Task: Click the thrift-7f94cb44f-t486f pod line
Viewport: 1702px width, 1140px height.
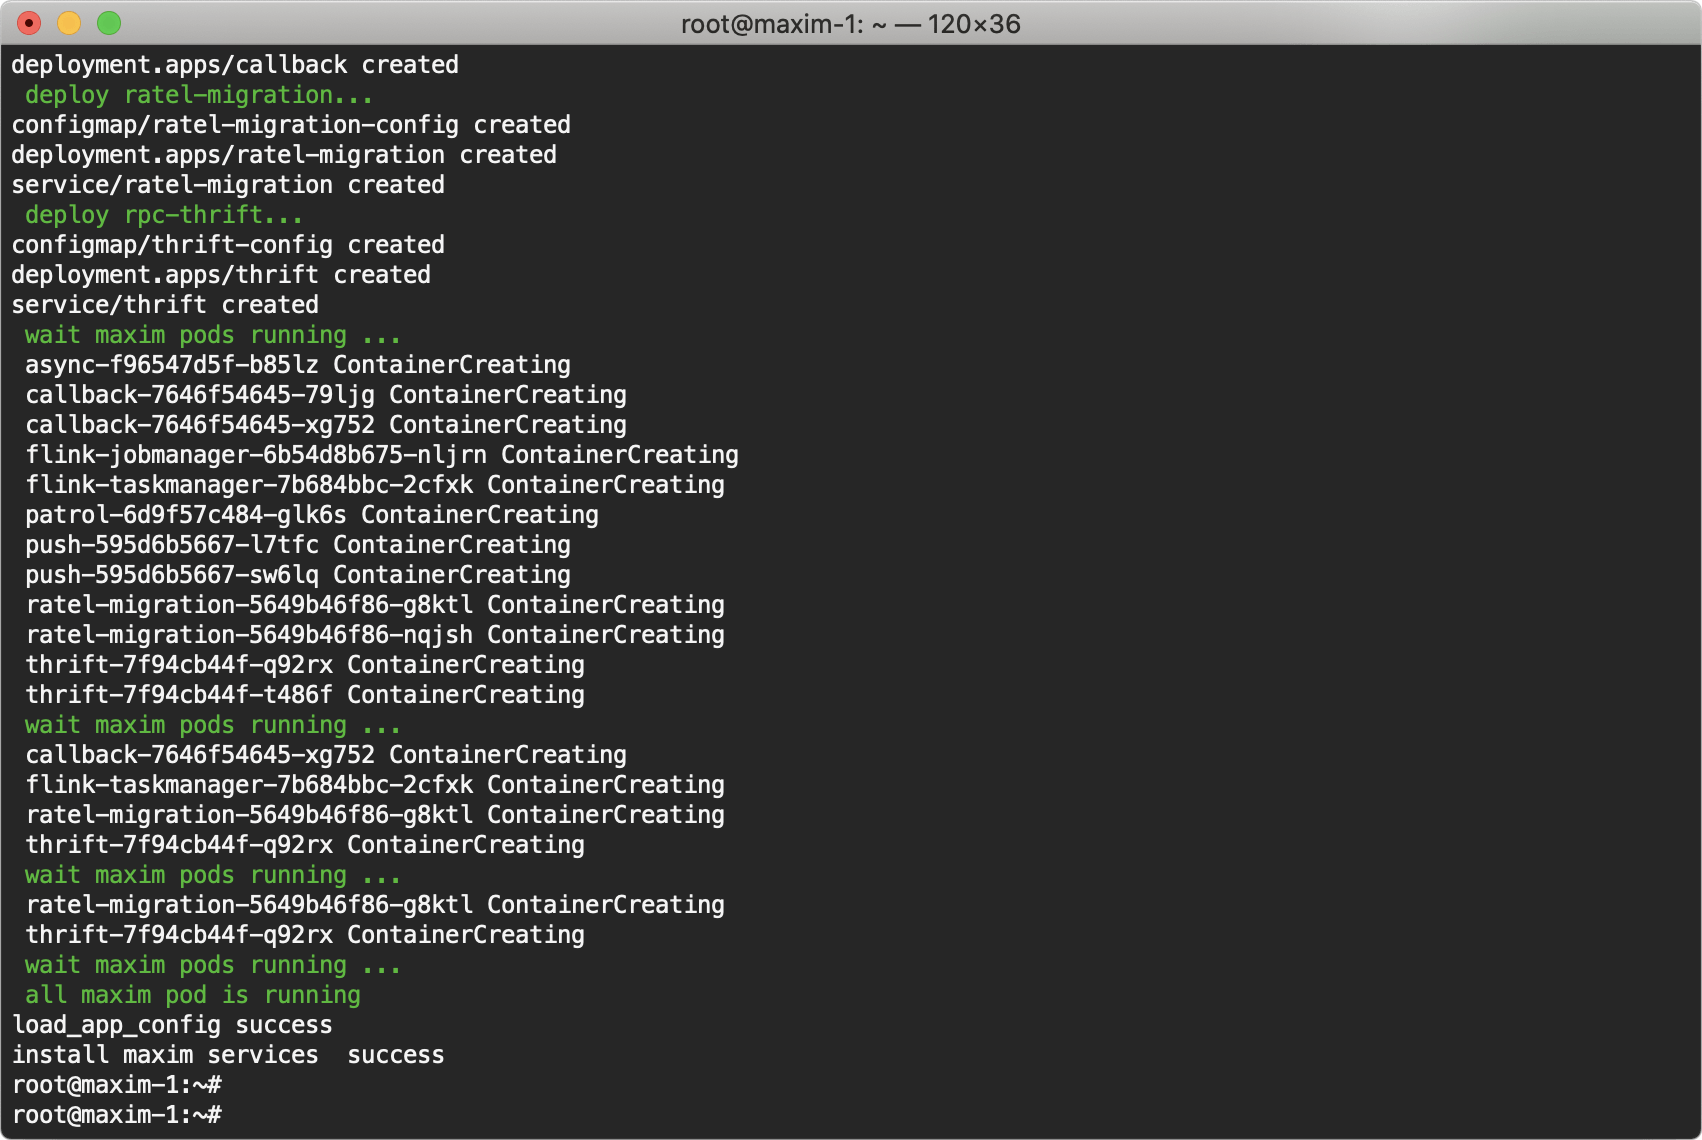Action: tap(305, 695)
